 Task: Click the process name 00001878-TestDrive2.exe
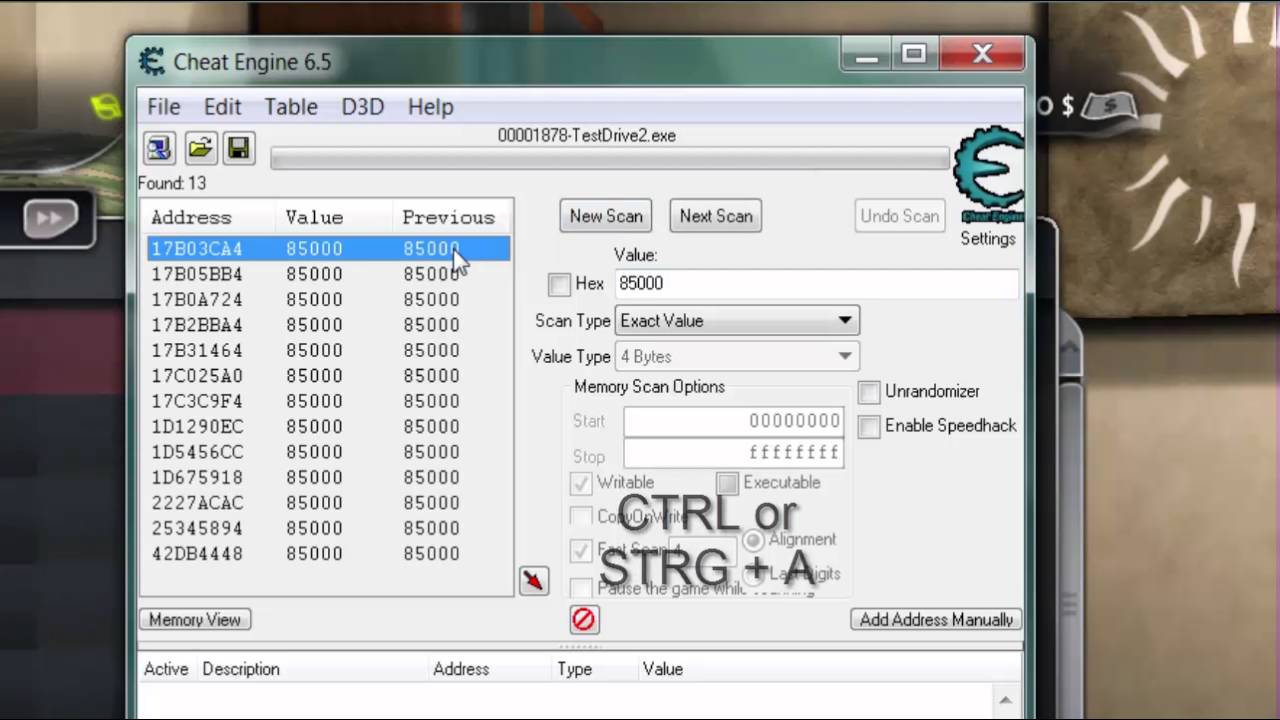click(587, 136)
